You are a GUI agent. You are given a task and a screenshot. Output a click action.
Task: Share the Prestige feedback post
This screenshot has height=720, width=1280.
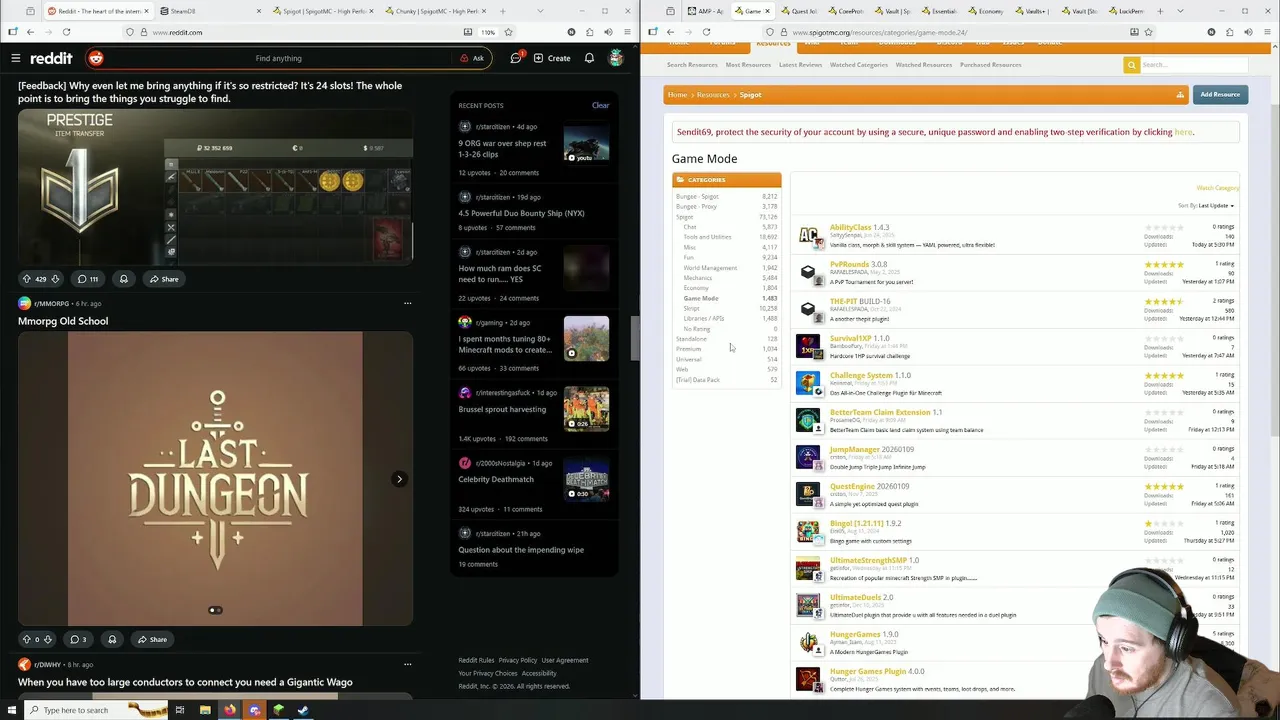coord(163,279)
